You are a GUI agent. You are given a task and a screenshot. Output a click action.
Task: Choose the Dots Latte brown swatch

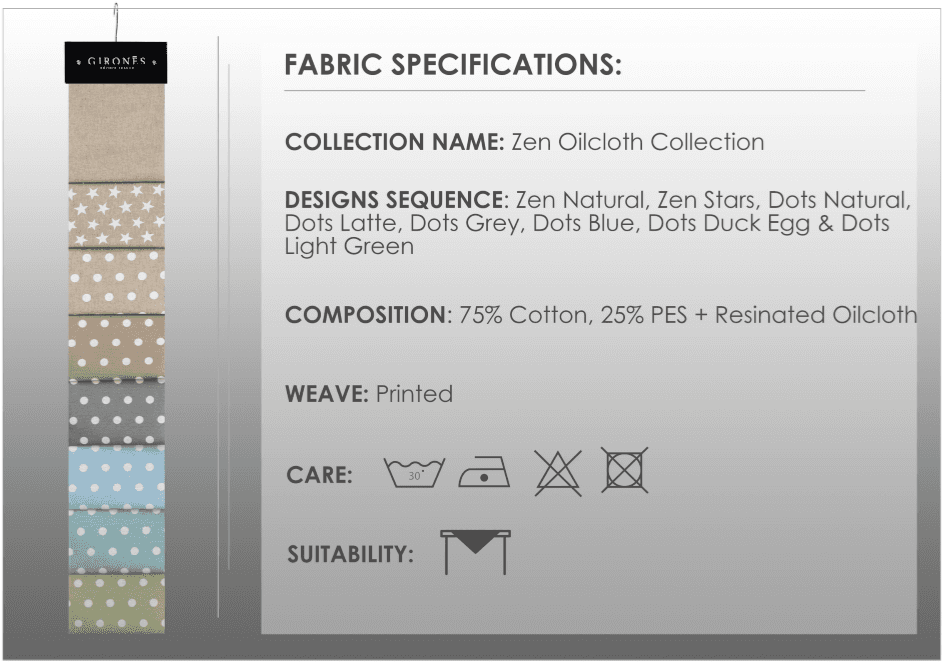(x=116, y=347)
